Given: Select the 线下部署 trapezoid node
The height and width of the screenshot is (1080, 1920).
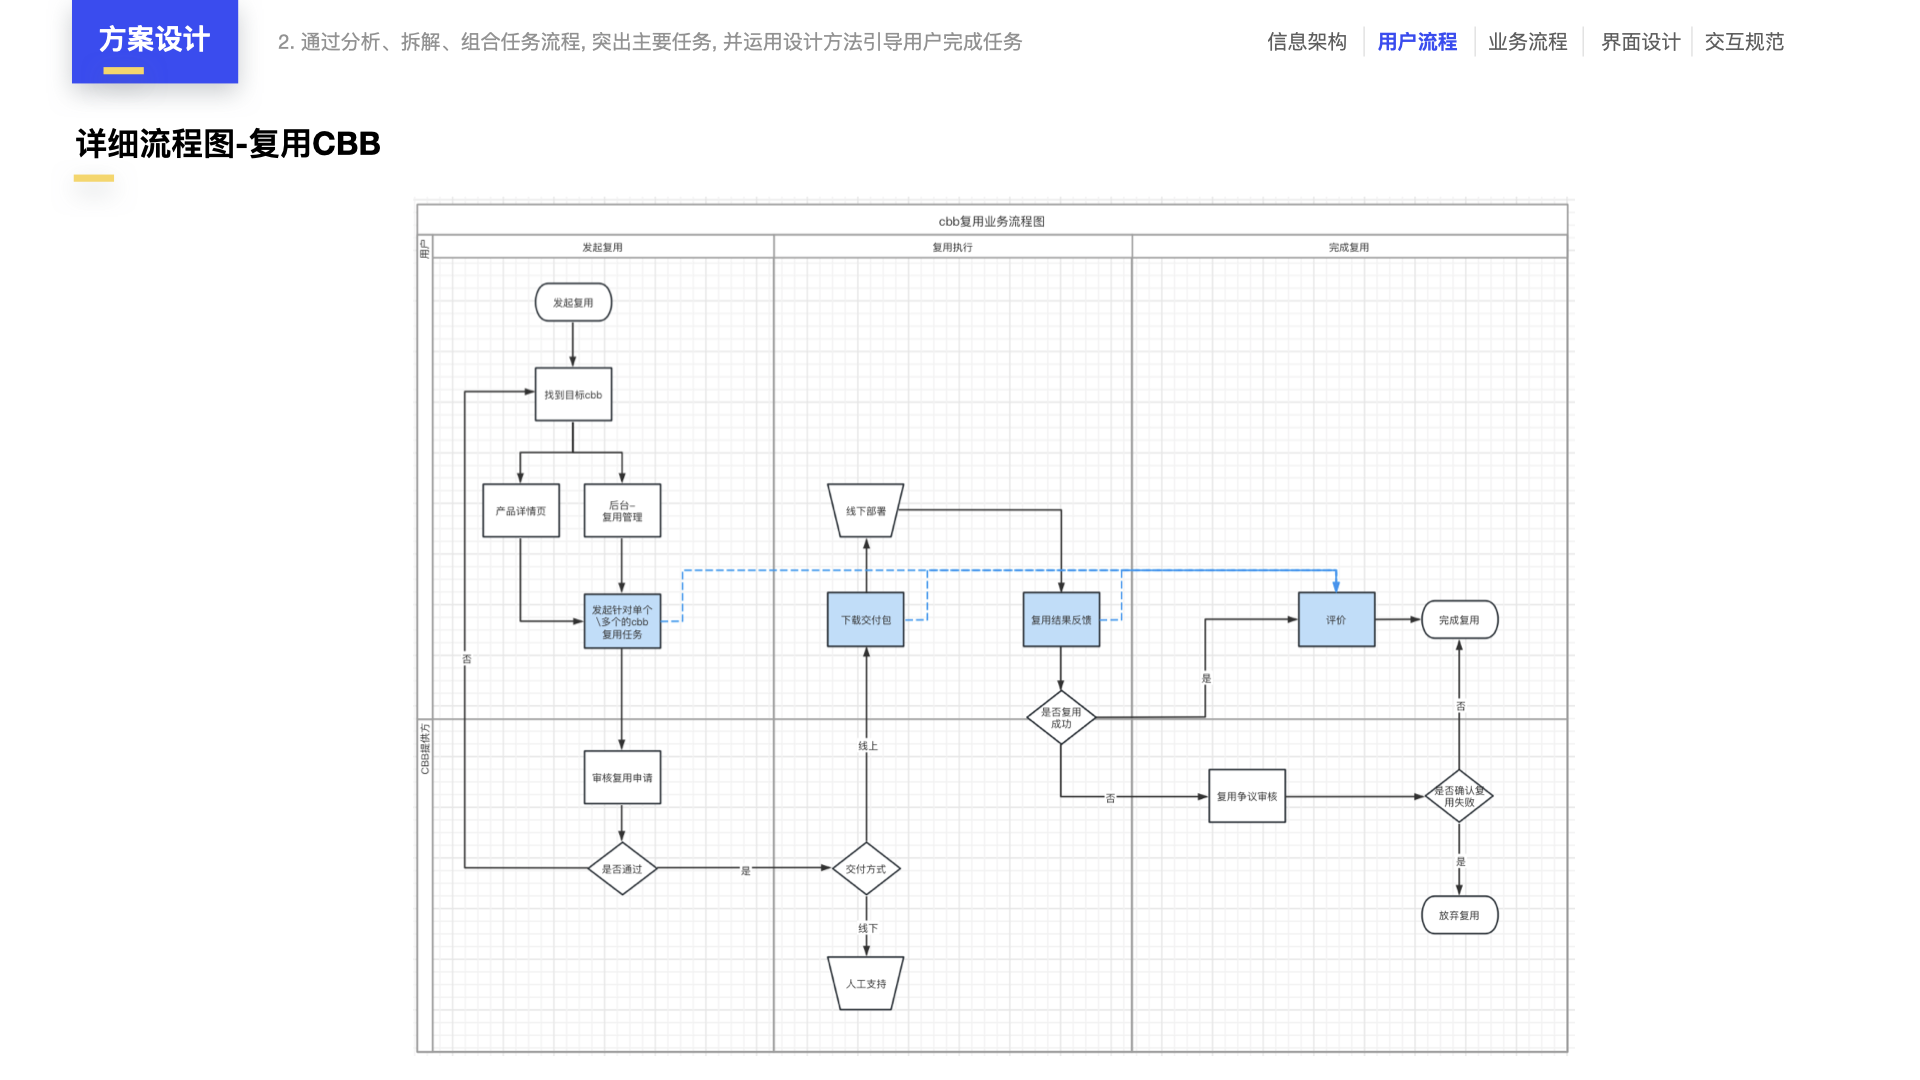Looking at the screenshot, I should click(866, 511).
